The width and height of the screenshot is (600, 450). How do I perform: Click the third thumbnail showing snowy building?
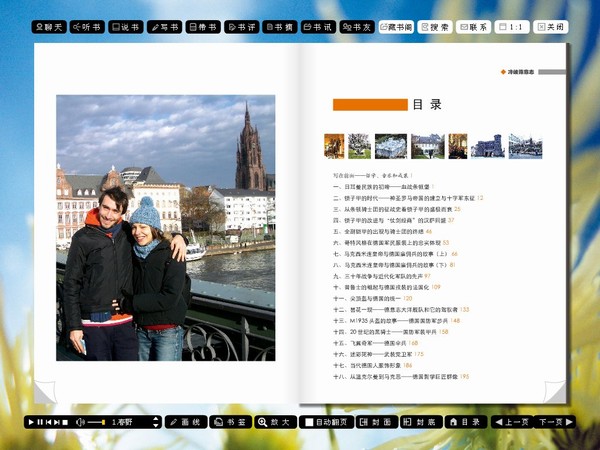391,146
